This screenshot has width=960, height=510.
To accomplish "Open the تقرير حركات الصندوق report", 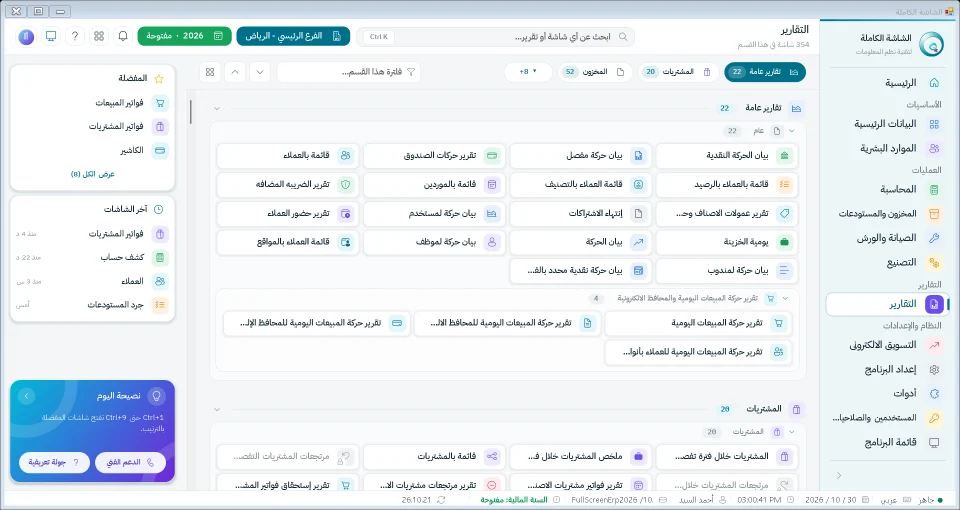I will coord(434,156).
